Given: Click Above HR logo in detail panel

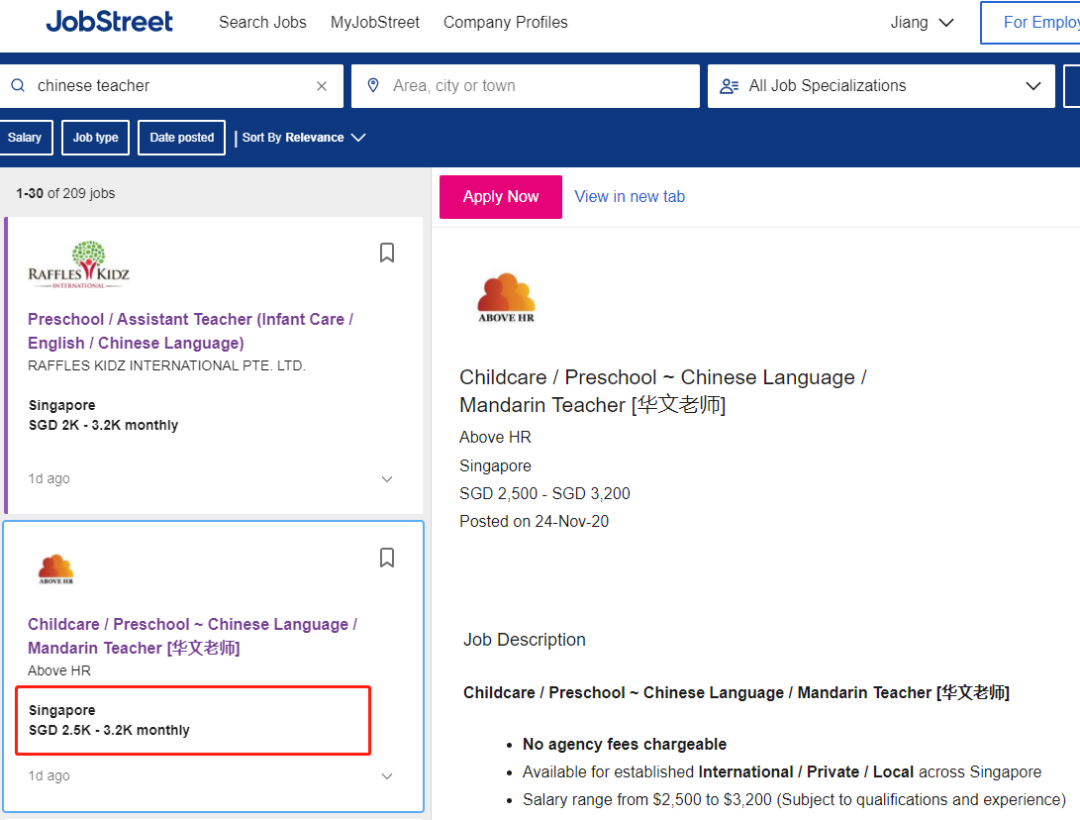Looking at the screenshot, I should 506,297.
